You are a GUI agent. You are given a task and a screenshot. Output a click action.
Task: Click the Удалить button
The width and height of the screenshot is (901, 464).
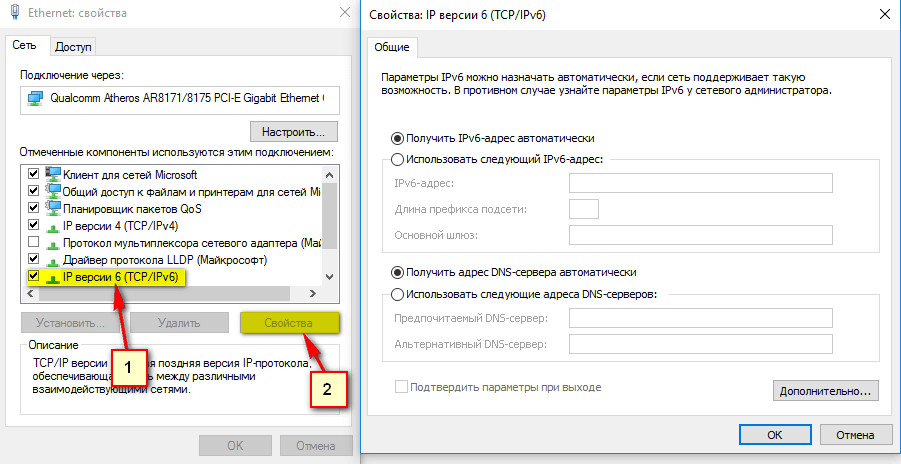click(x=179, y=323)
